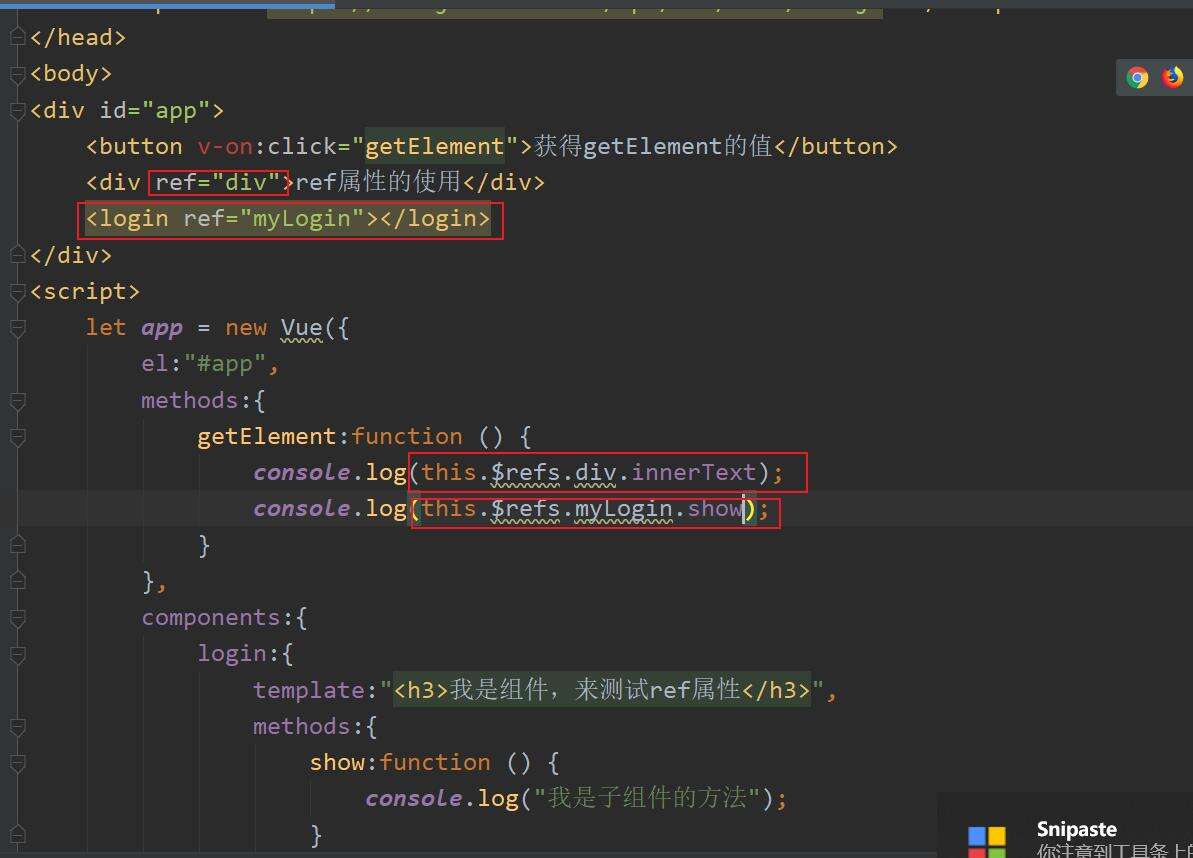This screenshot has width=1193, height=858.
Task: Click the closing head tag fold marker
Action: click(x=17, y=38)
